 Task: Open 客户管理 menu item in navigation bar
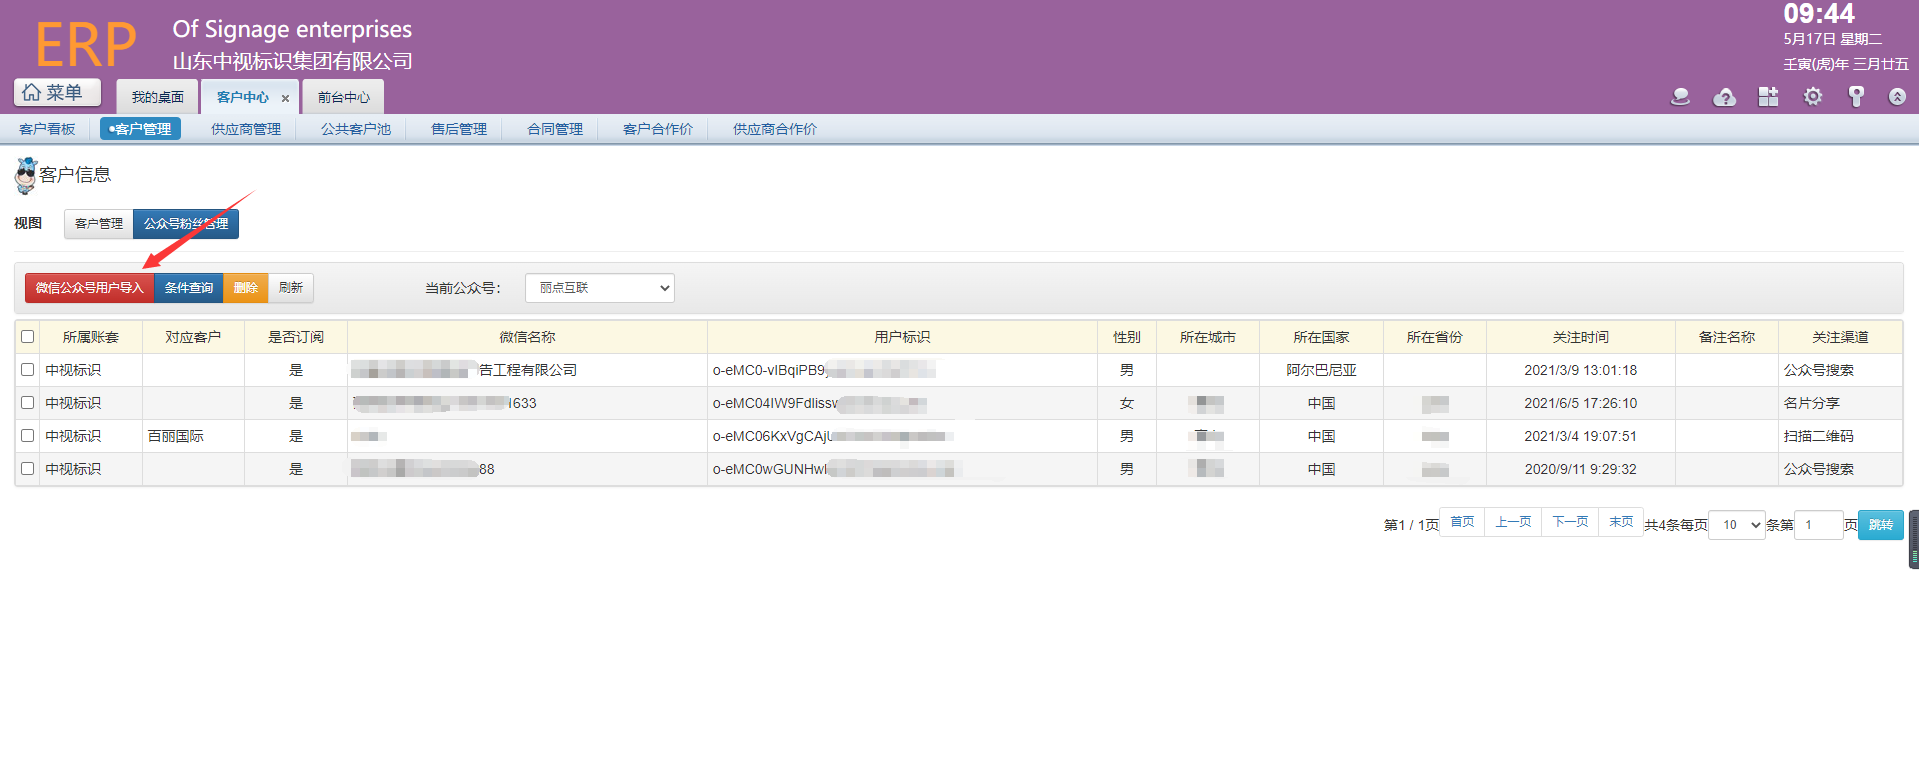[140, 129]
